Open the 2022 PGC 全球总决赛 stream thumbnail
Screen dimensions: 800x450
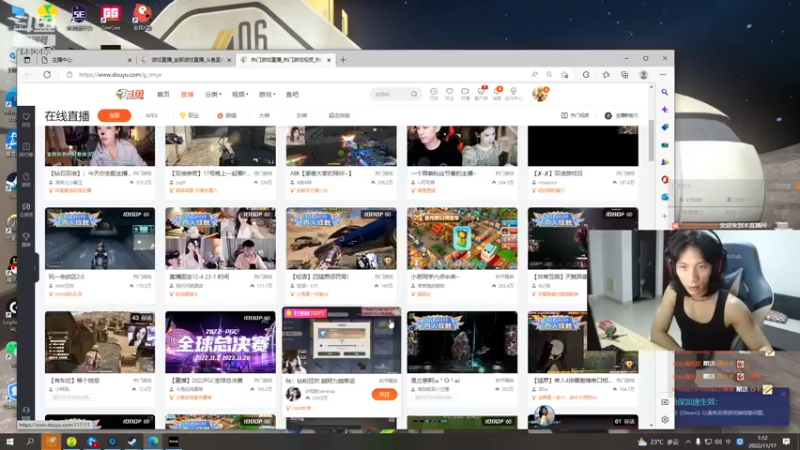point(220,342)
